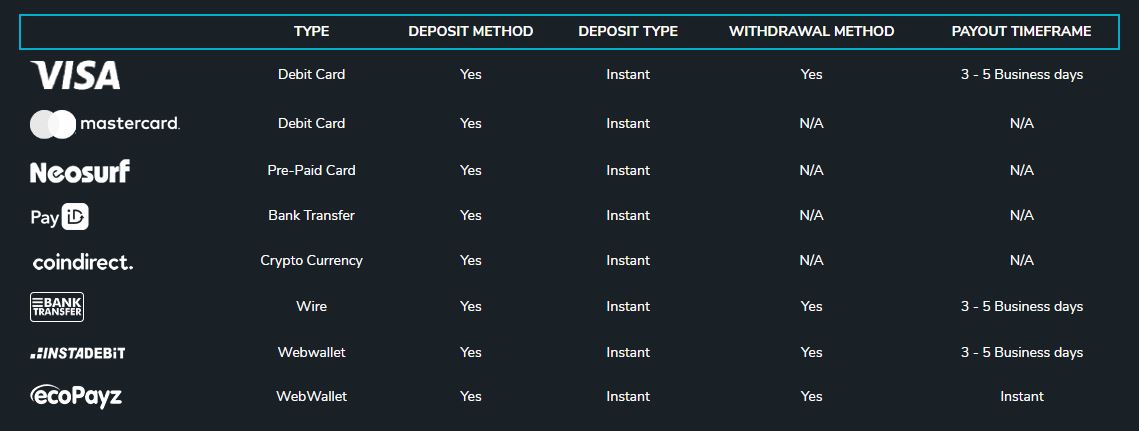The width and height of the screenshot is (1139, 431).
Task: Click Instant deposit type in Instadebit row
Action: [628, 352]
